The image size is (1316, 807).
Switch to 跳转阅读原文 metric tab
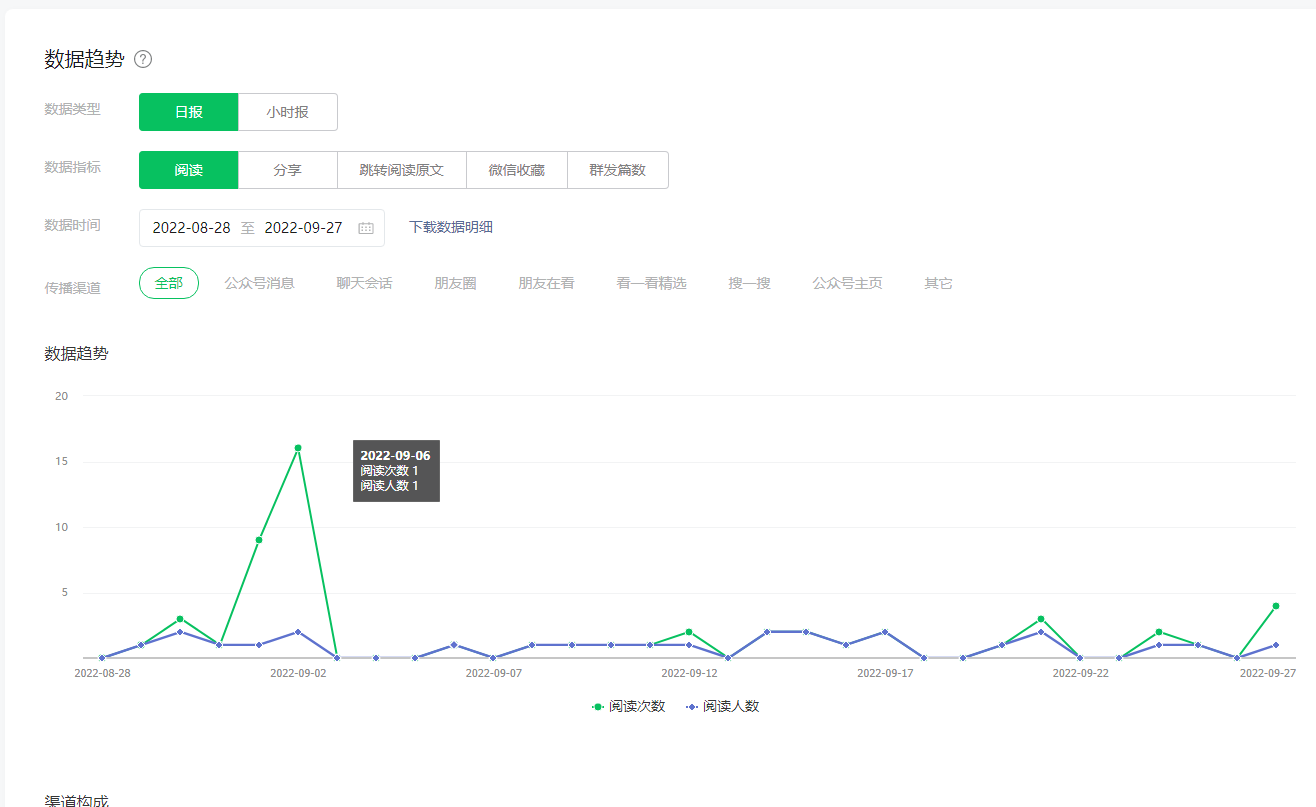tap(402, 170)
